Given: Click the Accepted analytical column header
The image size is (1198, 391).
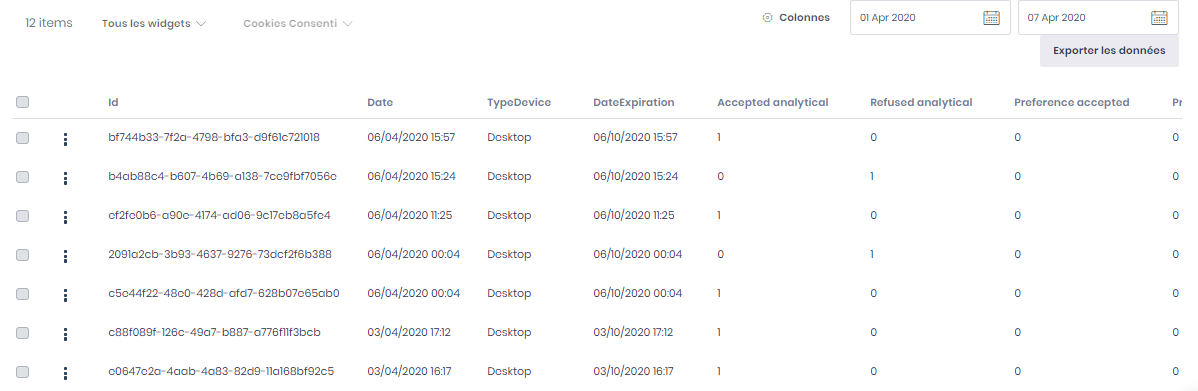Looking at the screenshot, I should (x=772, y=102).
